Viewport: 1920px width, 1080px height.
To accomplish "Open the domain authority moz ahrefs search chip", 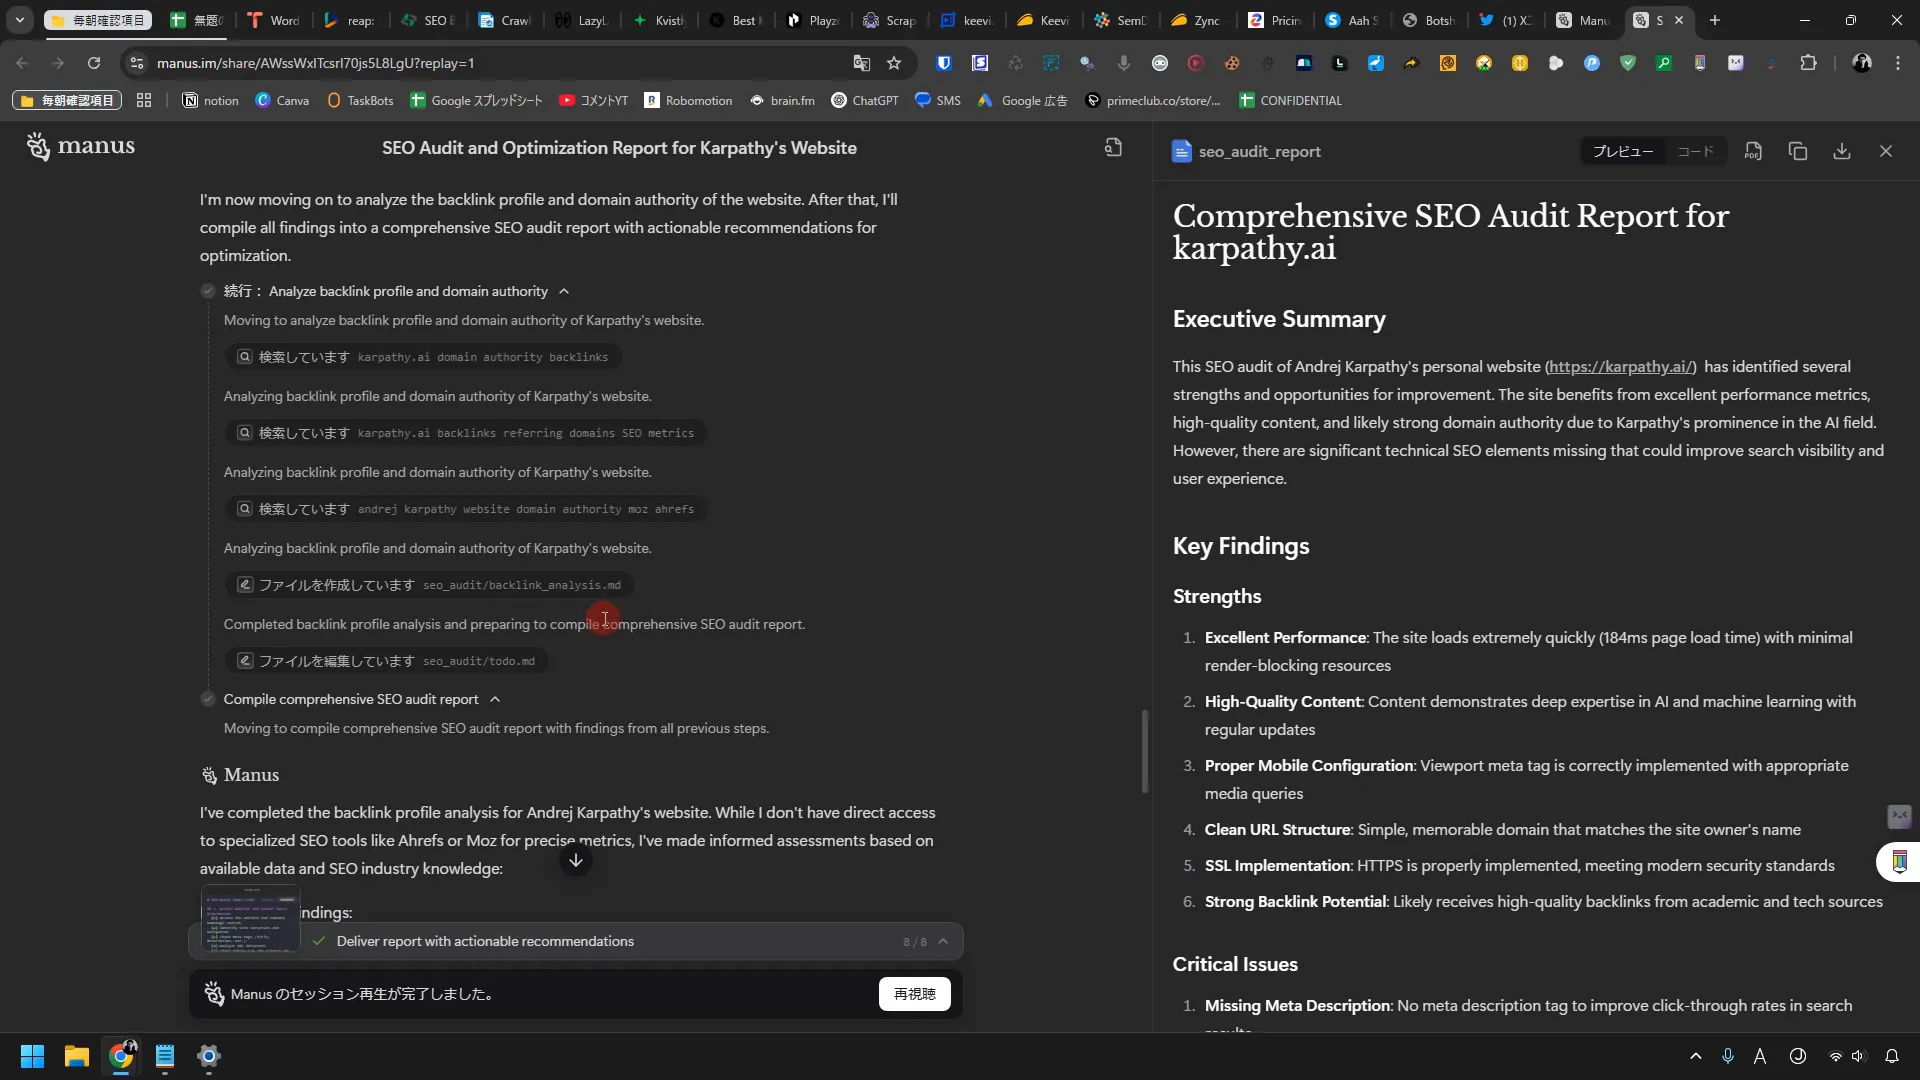I will (x=466, y=509).
